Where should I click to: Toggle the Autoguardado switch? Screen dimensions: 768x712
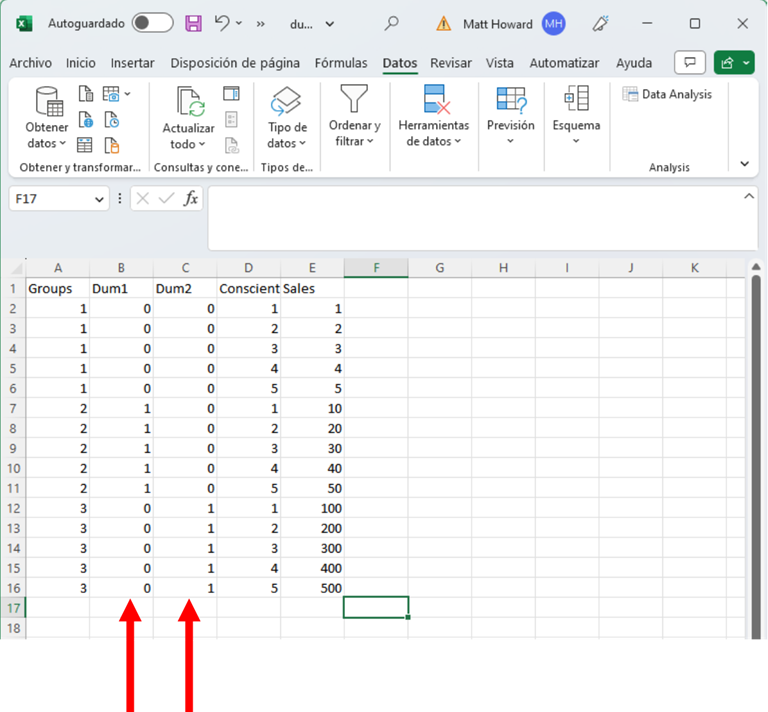point(152,23)
